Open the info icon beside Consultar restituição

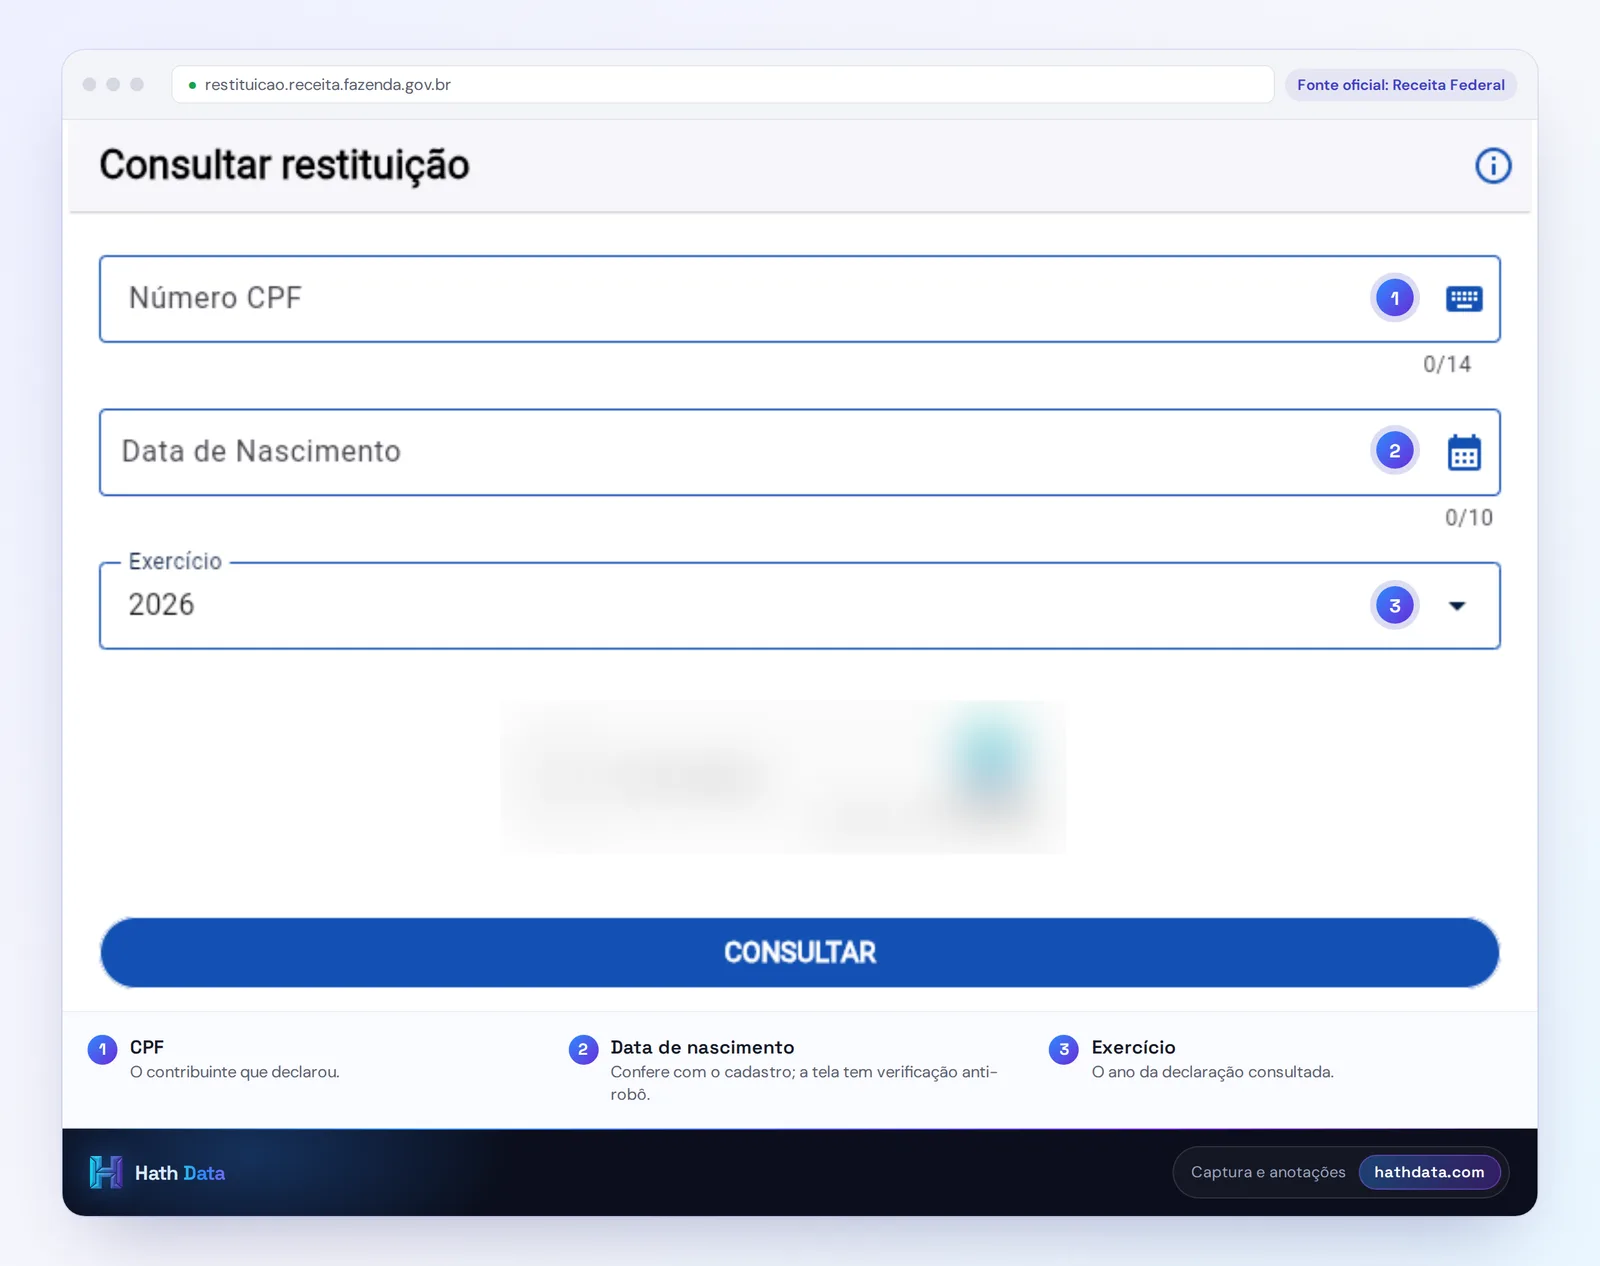coord(1493,166)
